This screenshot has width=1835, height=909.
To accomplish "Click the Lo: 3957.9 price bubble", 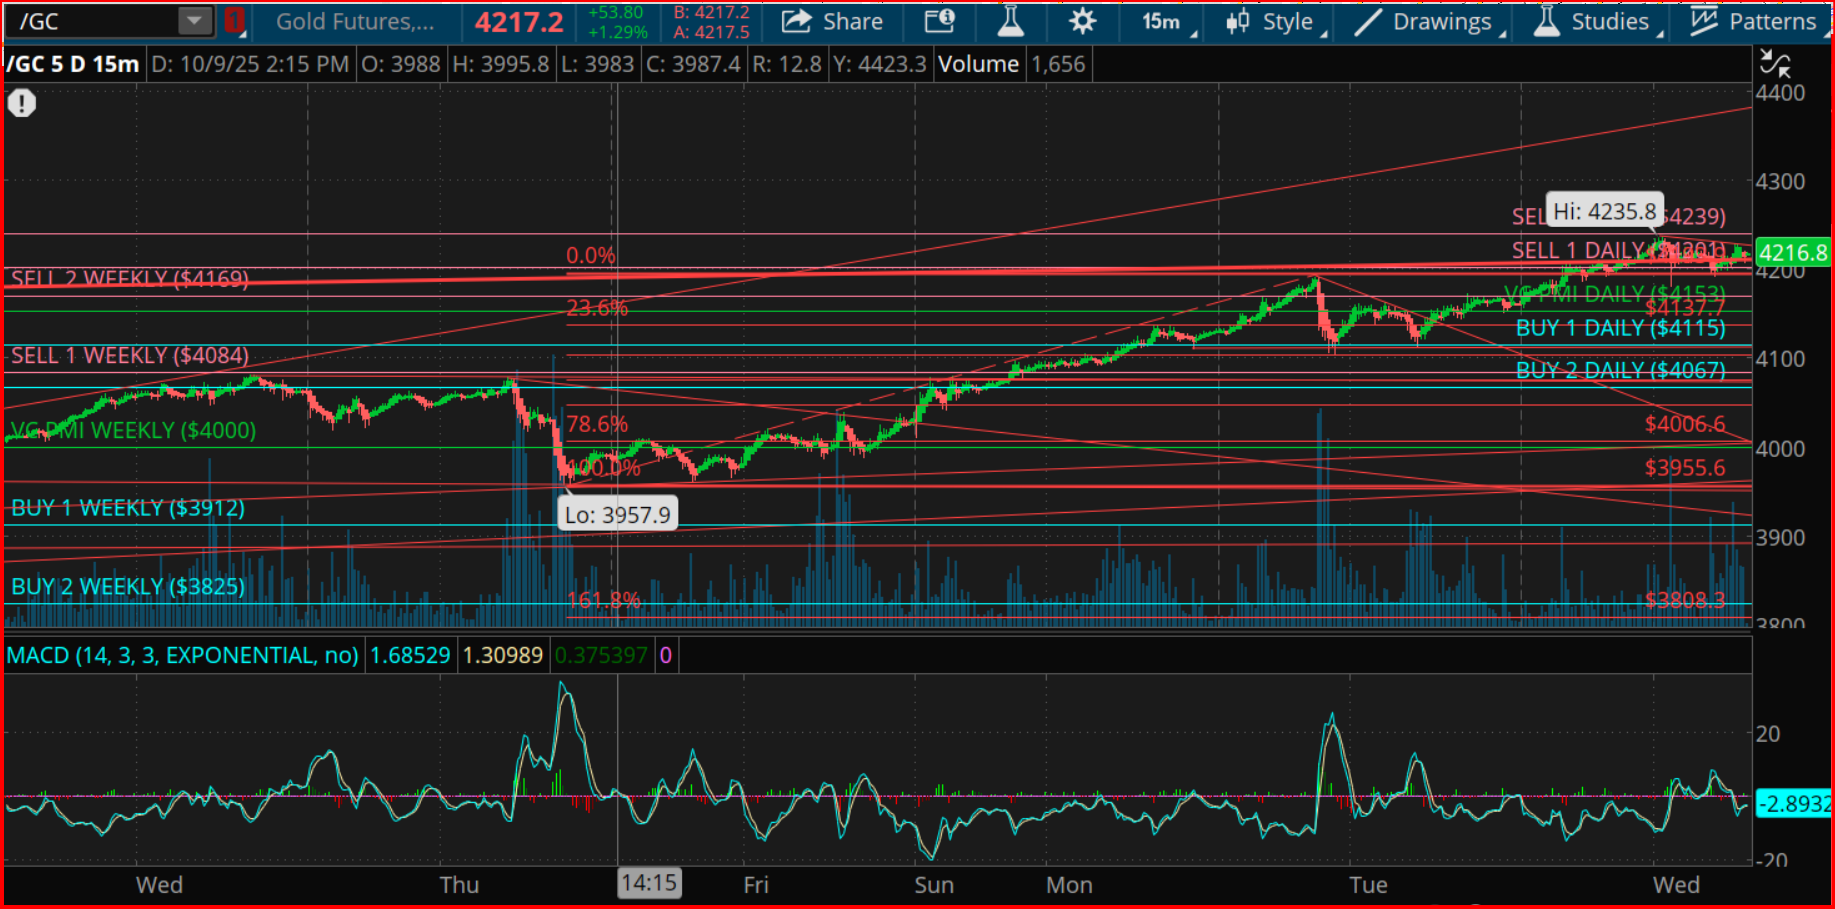I will point(617,515).
